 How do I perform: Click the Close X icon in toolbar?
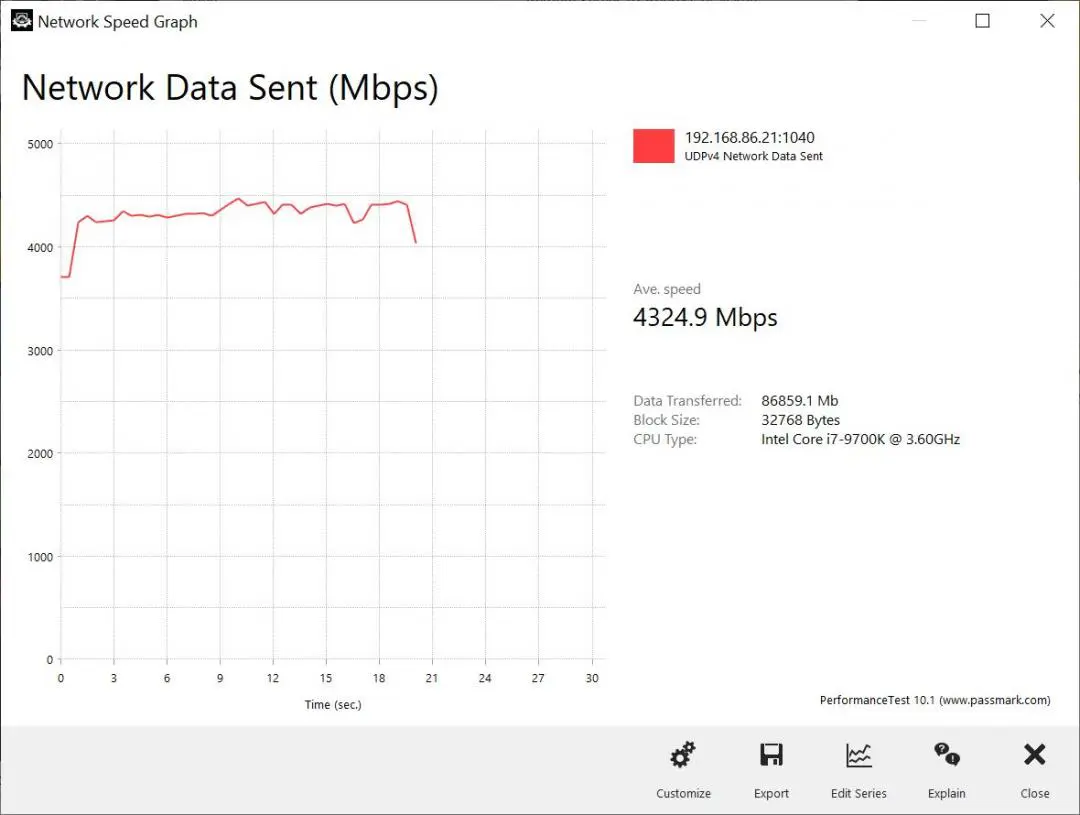point(1035,754)
